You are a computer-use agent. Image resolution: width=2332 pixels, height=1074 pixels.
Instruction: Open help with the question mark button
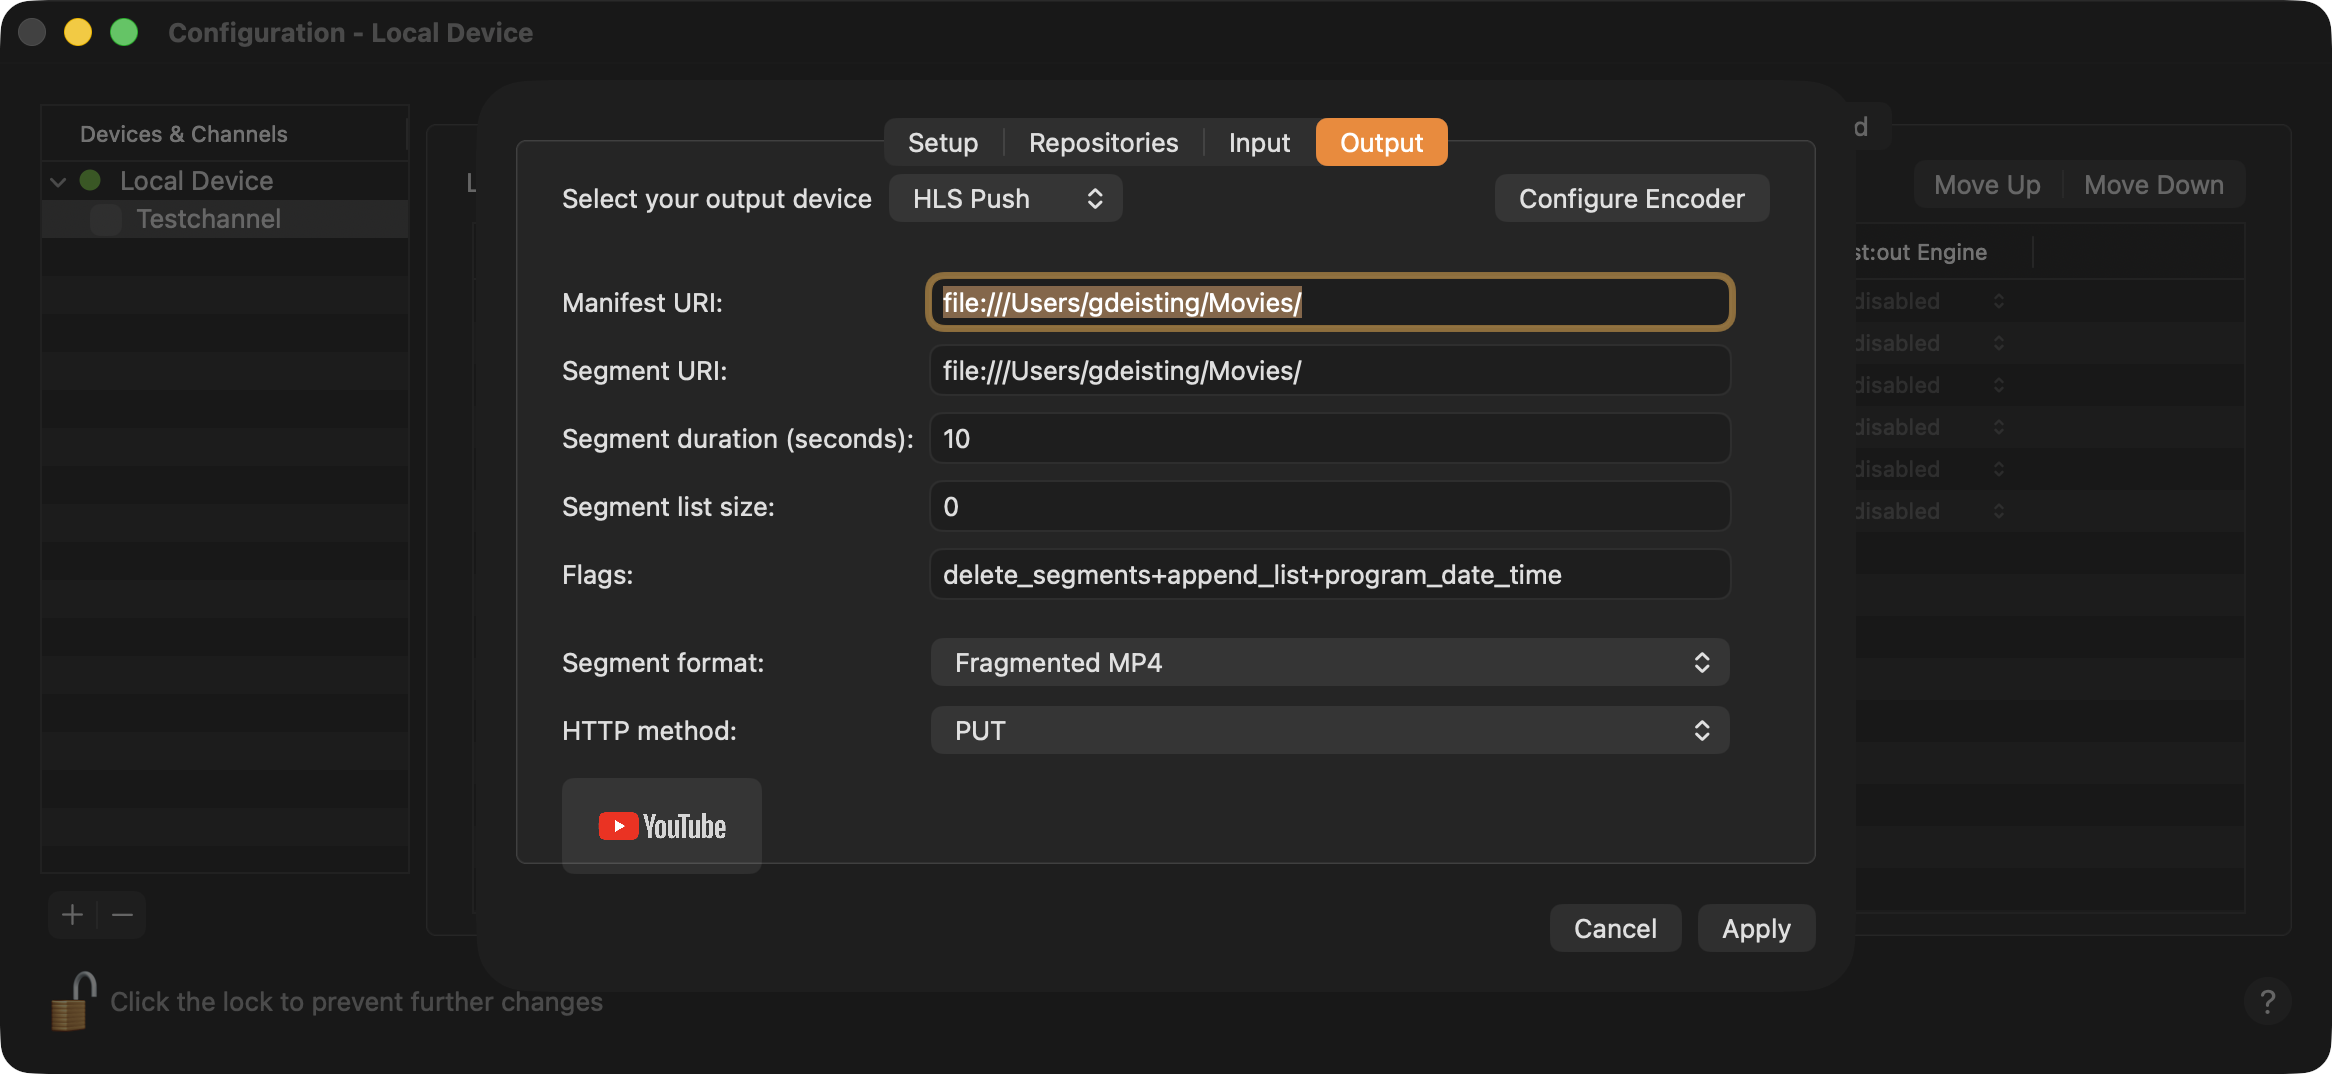click(2268, 1001)
